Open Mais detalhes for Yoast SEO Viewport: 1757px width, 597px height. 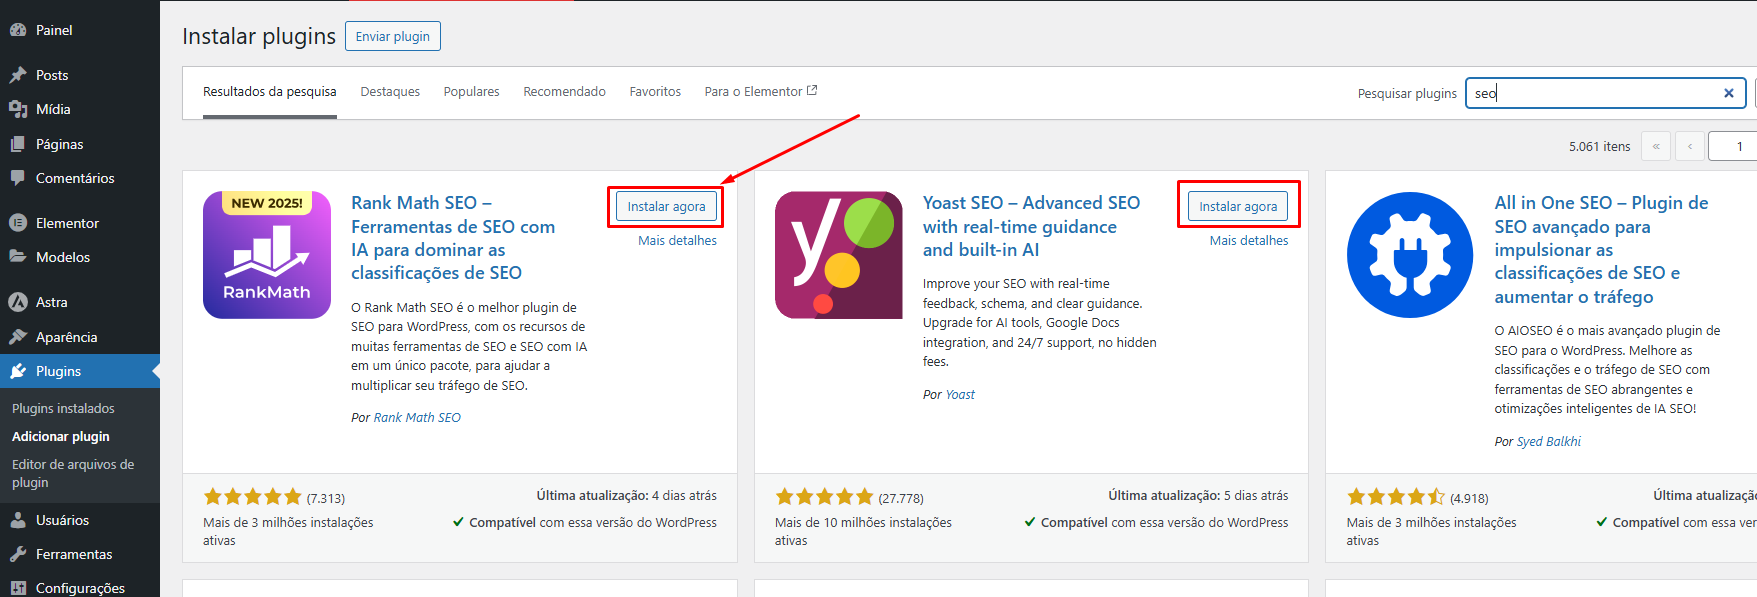pos(1249,240)
